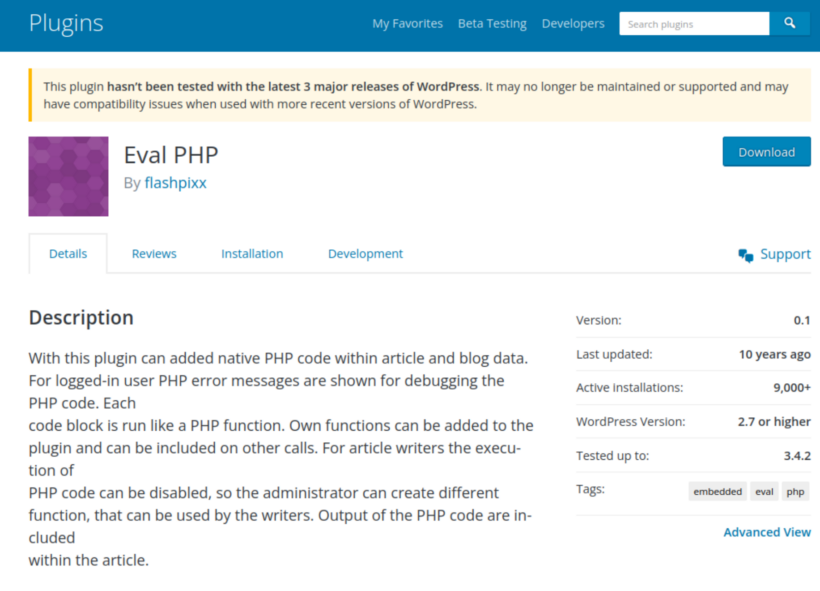Select the eval tag

click(x=763, y=491)
